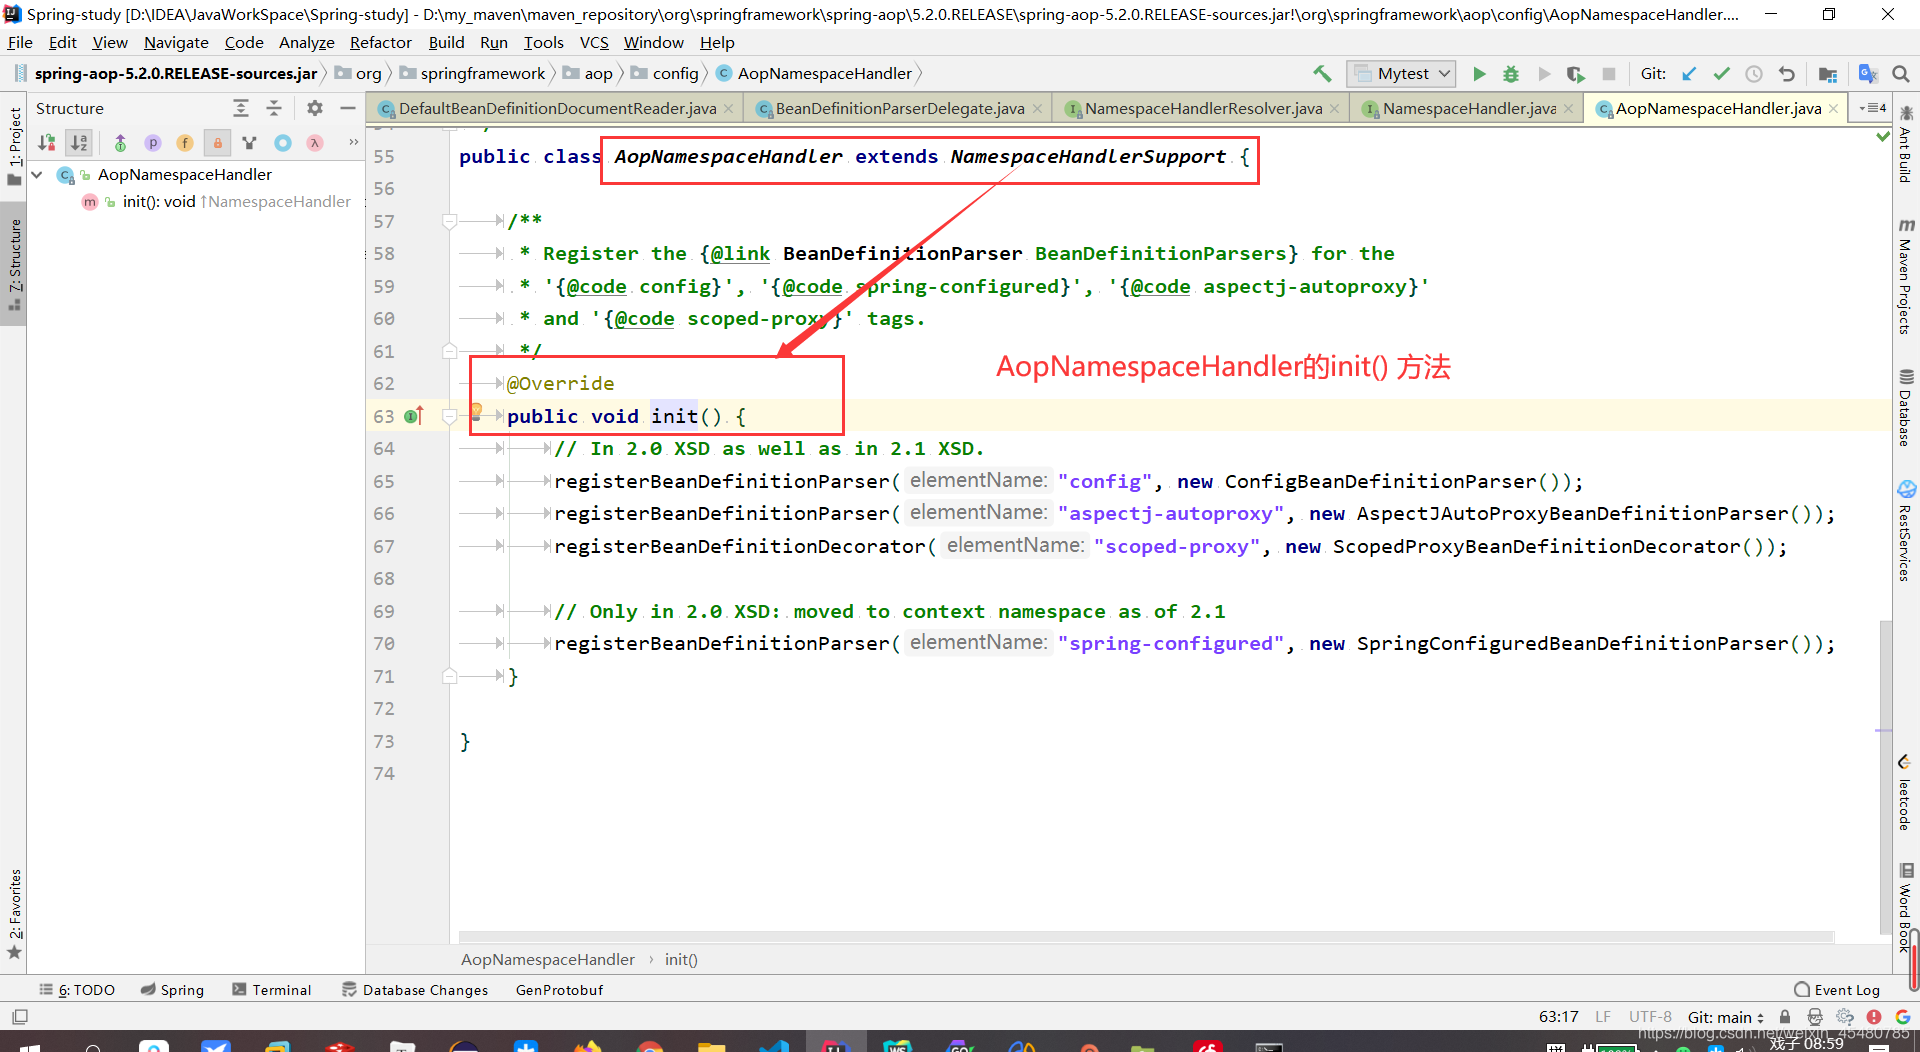The width and height of the screenshot is (1920, 1052).
Task: Commit changes with the green checkmark
Action: 1722,73
